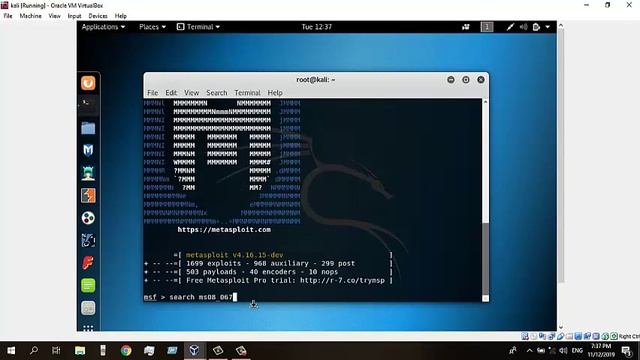
Task: Click terminal title root@kali: ~
Action: click(x=316, y=80)
